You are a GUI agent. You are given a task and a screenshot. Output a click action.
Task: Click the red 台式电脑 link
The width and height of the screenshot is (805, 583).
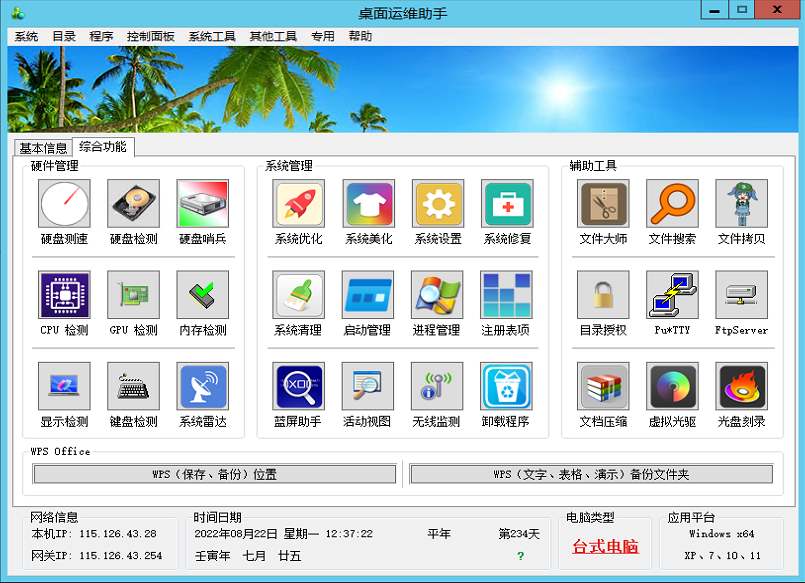(605, 547)
